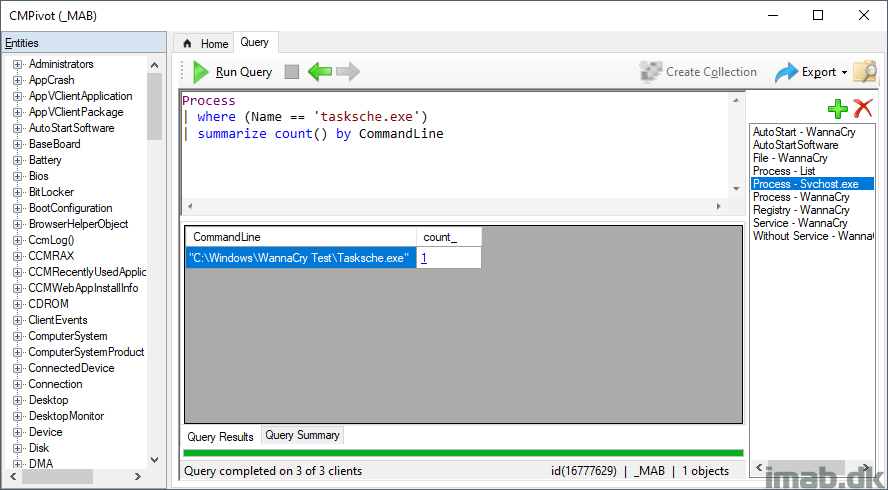This screenshot has height=490, width=888.
Task: Go back with the green left arrow
Action: click(x=320, y=72)
